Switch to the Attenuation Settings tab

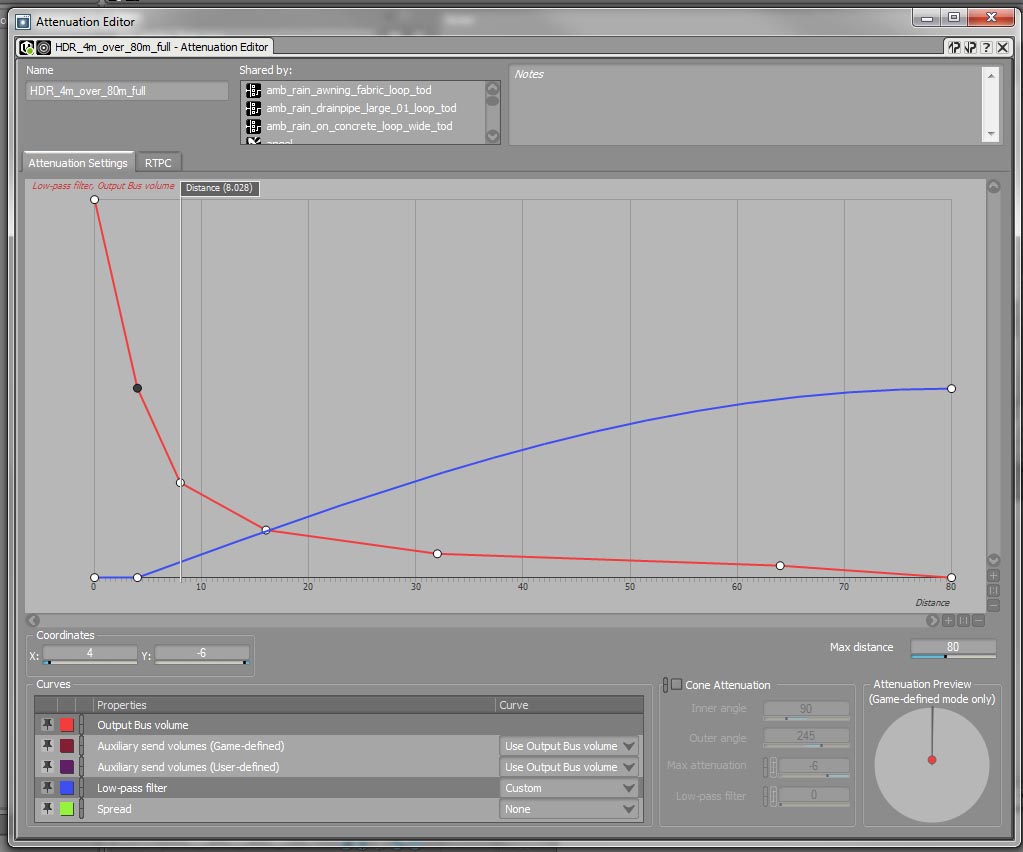click(x=78, y=162)
